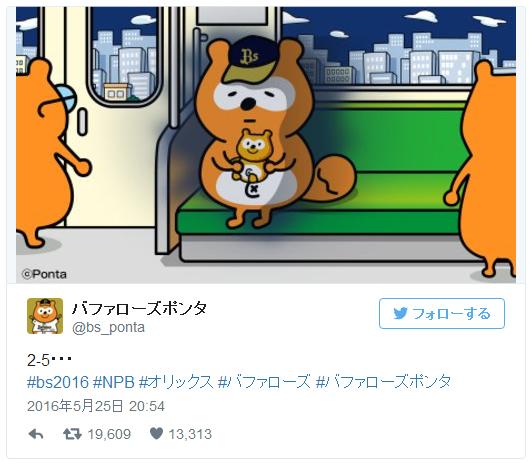Screen dimensions: 531x463
Task: Open the #バファローズ hashtag
Action: [x=264, y=382]
